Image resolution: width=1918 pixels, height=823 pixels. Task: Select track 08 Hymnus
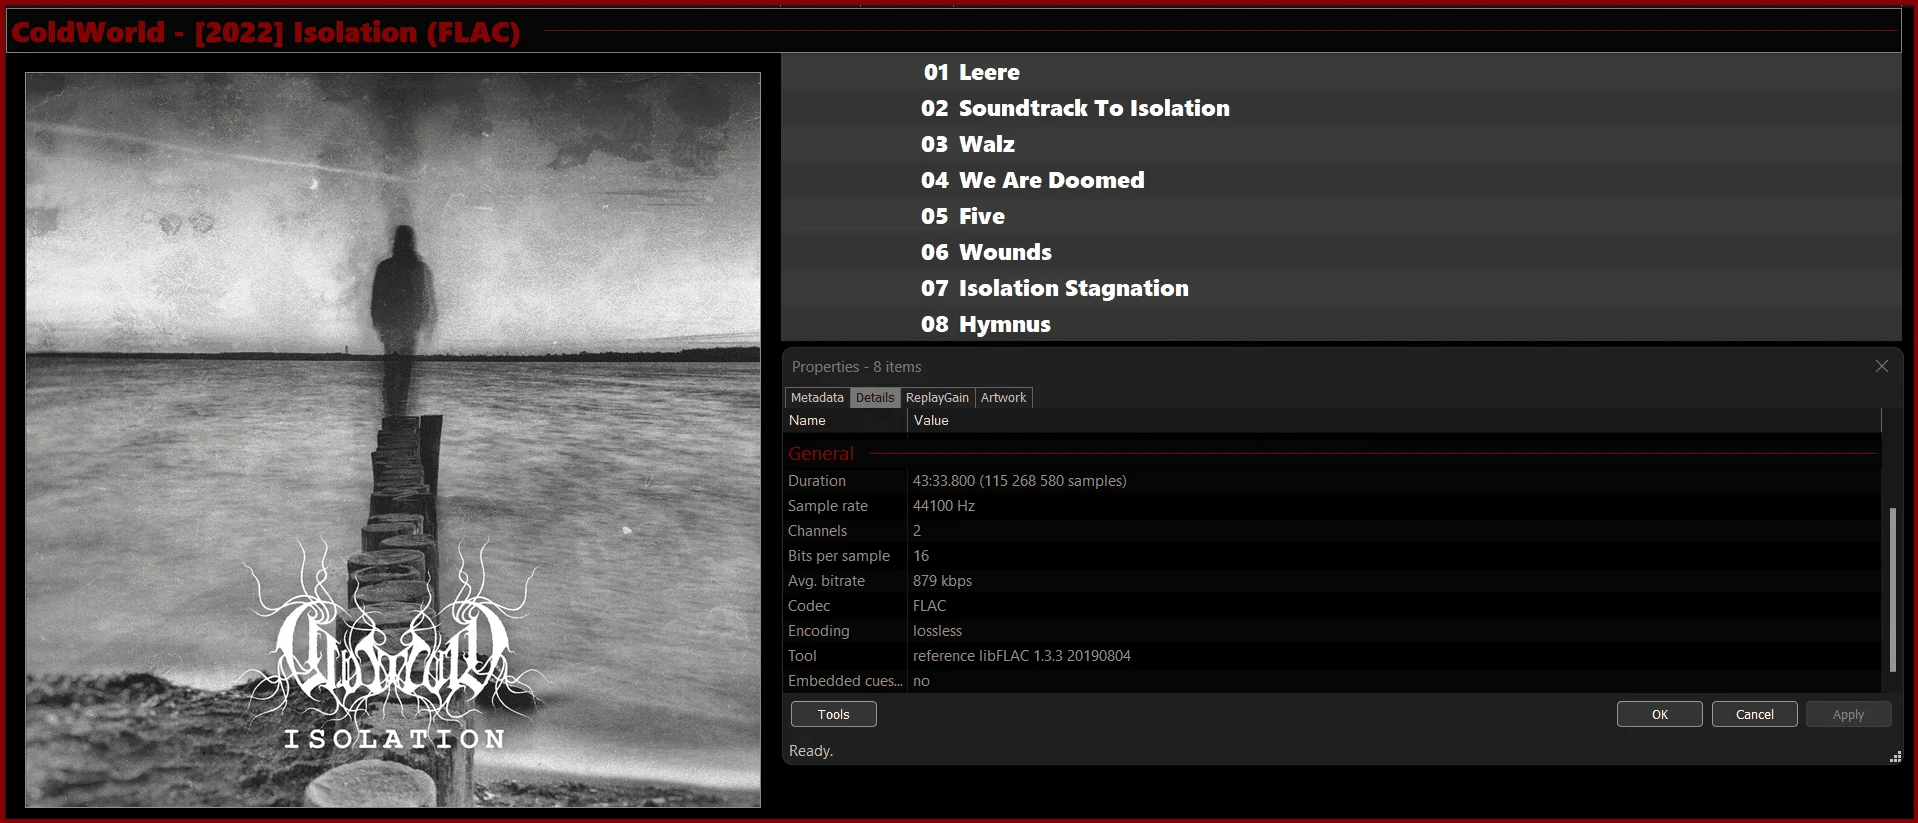coord(1341,324)
